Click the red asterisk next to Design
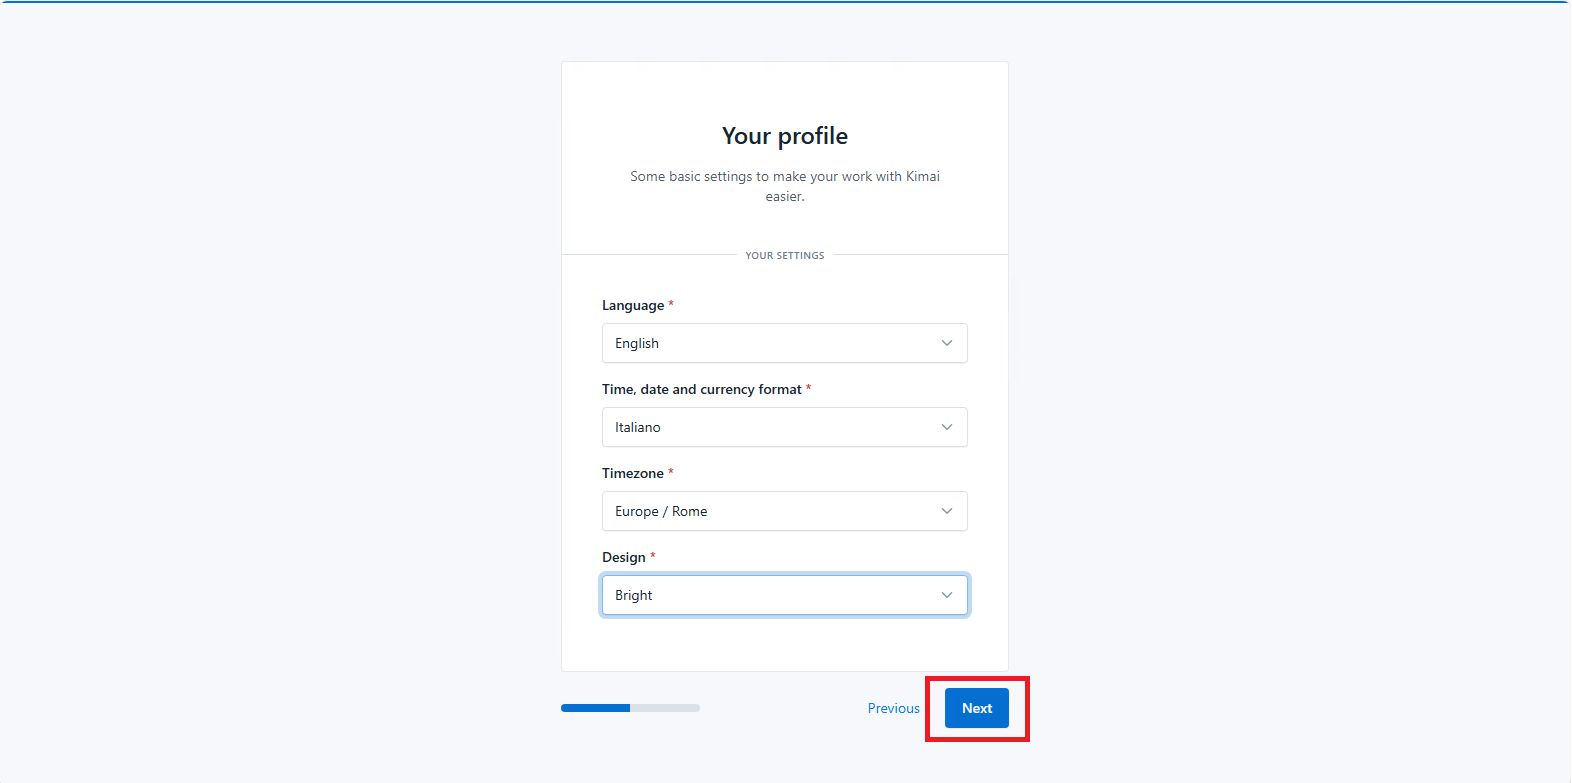Viewport: 1572px width, 783px height. (653, 556)
